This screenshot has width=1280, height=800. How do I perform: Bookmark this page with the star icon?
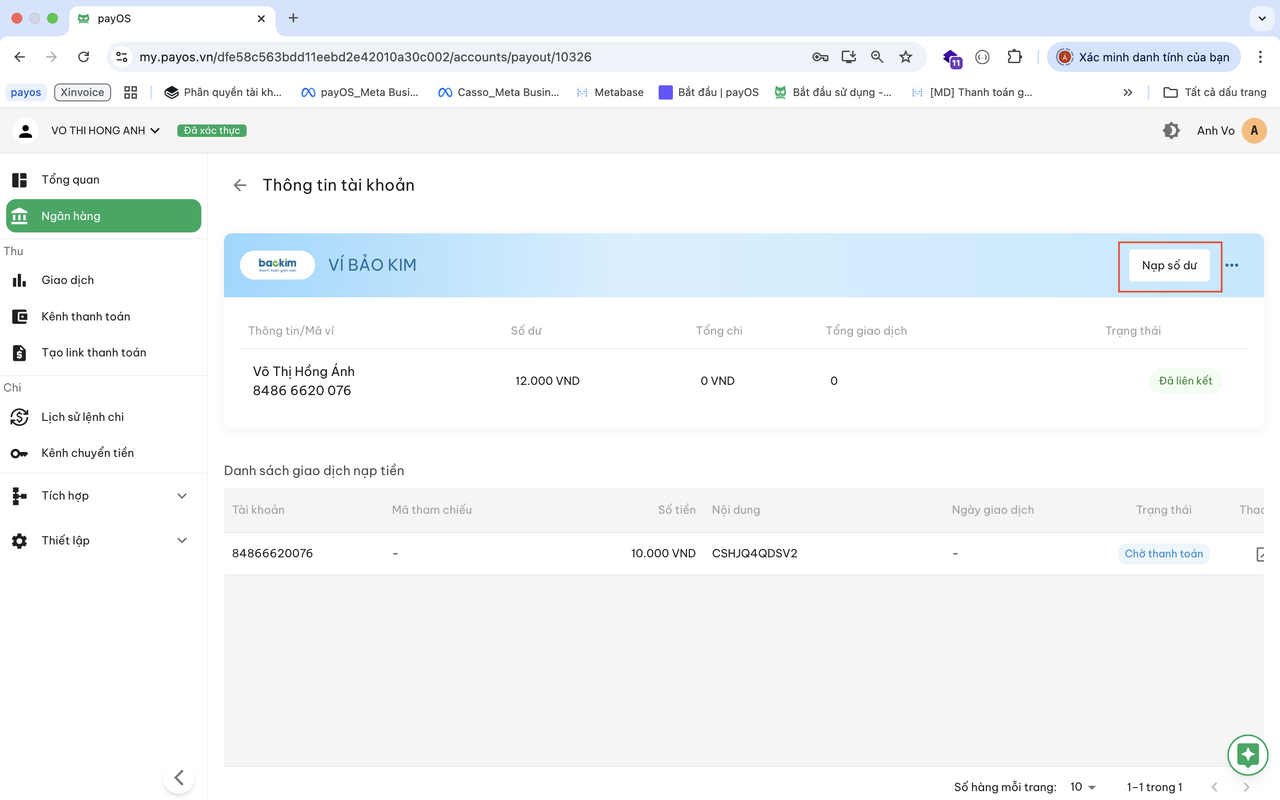click(x=906, y=57)
